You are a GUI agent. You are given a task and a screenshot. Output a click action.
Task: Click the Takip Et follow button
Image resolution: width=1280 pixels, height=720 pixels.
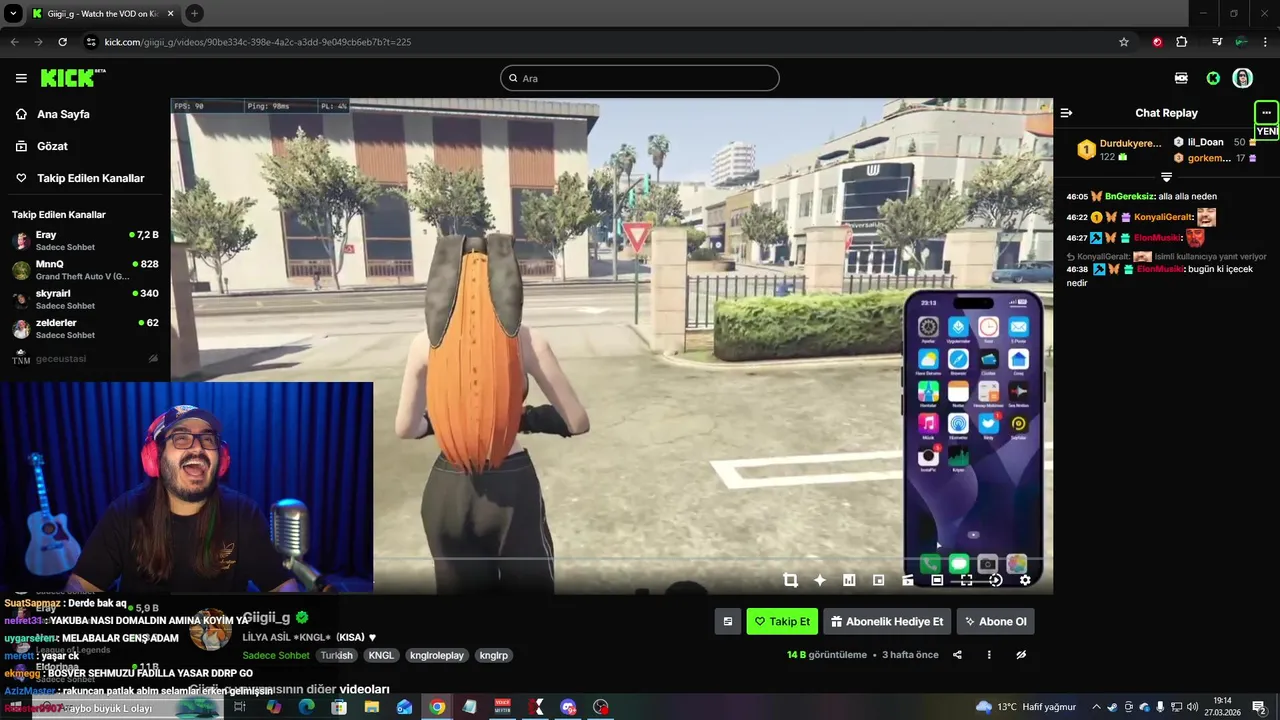click(x=782, y=621)
